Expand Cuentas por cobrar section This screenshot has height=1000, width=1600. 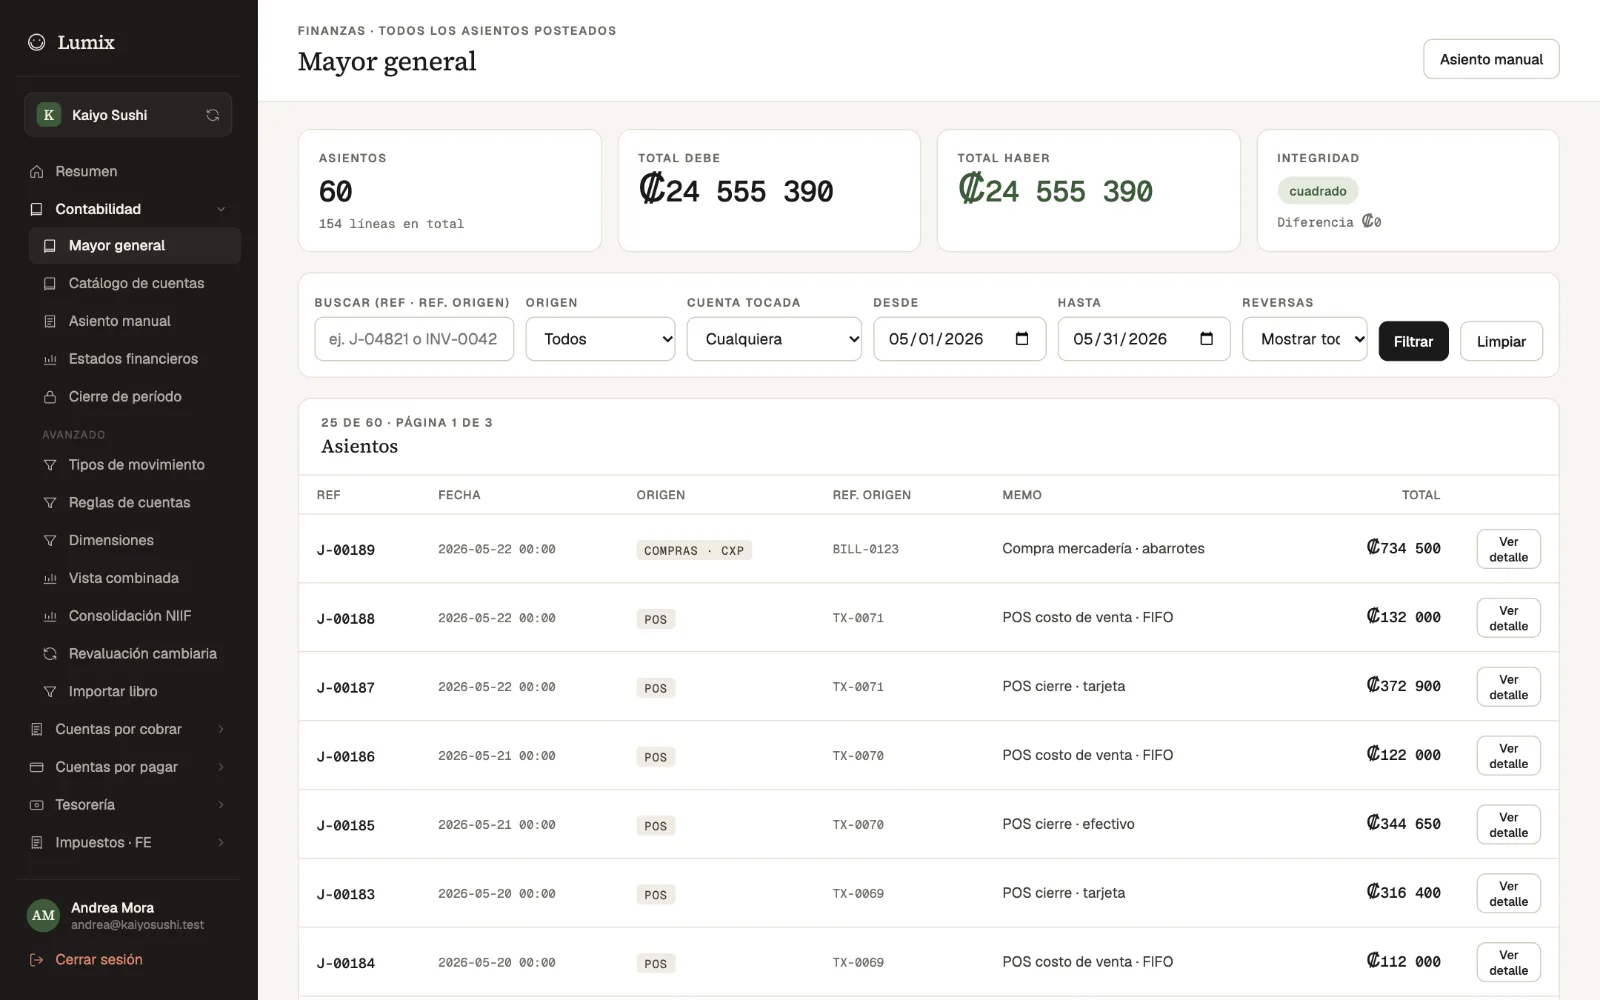128,730
